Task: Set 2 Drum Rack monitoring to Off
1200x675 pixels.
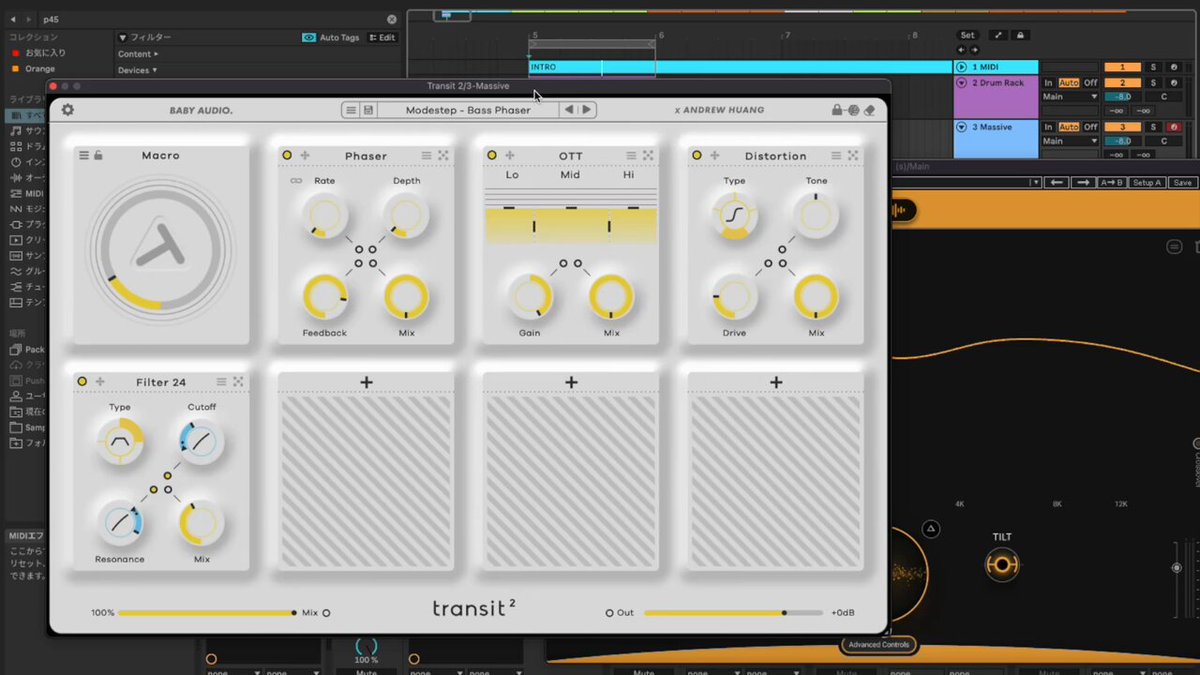Action: coord(1090,83)
